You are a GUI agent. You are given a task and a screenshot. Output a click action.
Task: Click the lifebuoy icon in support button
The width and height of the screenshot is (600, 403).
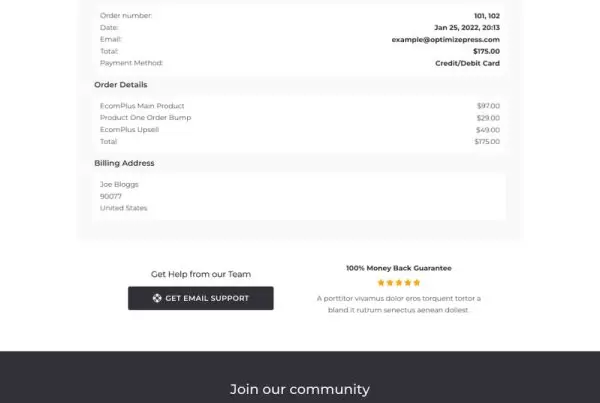point(157,298)
